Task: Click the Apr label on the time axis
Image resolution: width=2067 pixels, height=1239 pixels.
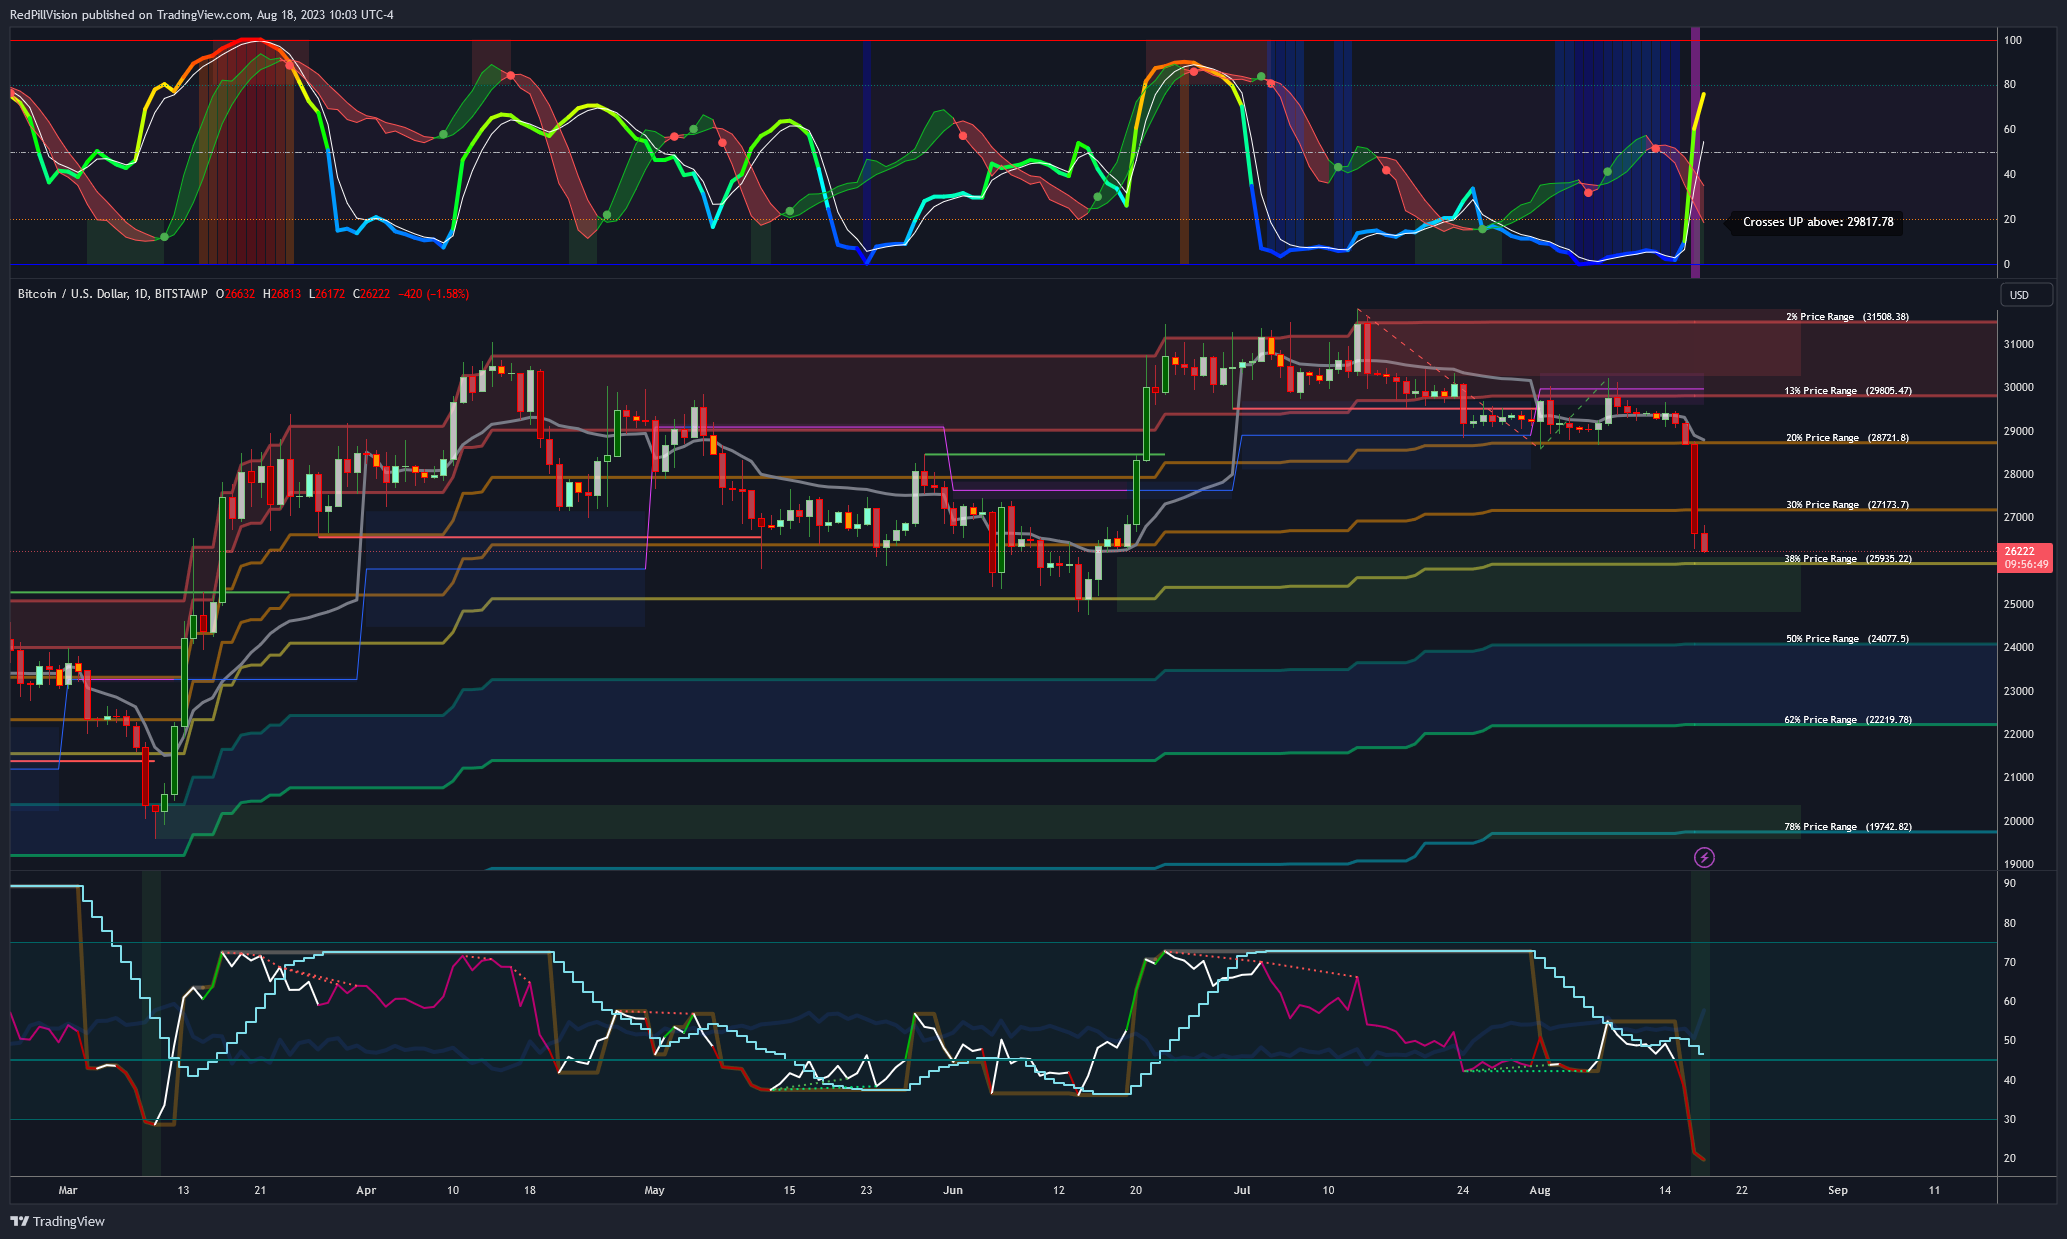Action: (366, 1190)
